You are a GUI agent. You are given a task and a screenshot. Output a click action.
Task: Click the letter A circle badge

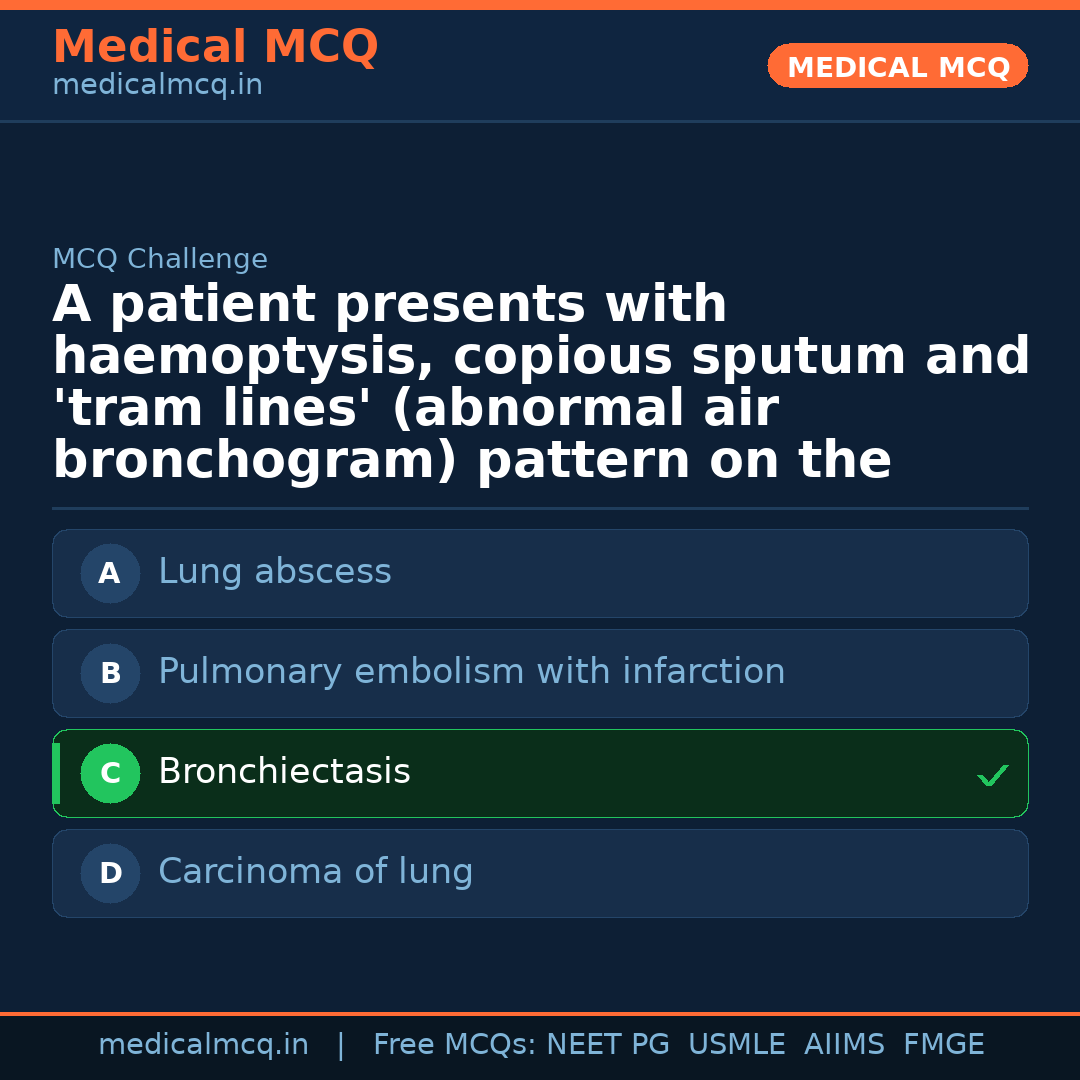coord(110,573)
